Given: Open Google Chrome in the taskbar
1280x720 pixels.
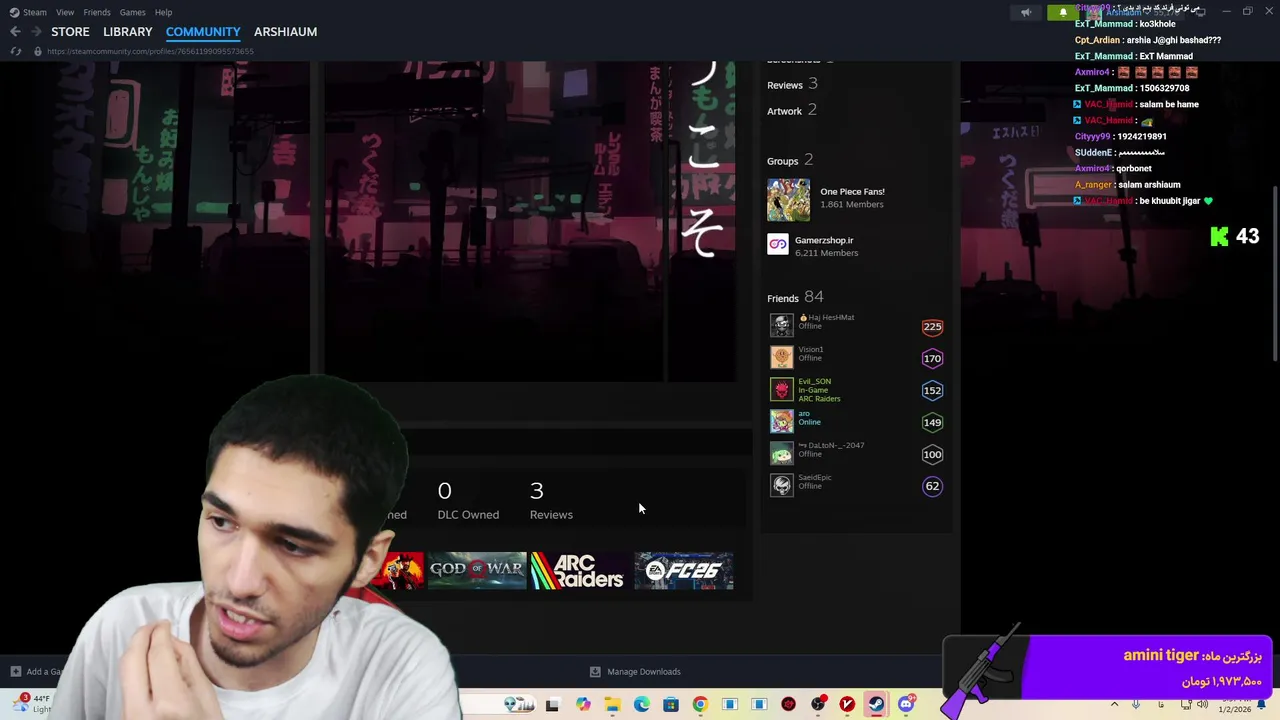Looking at the screenshot, I should 700,705.
